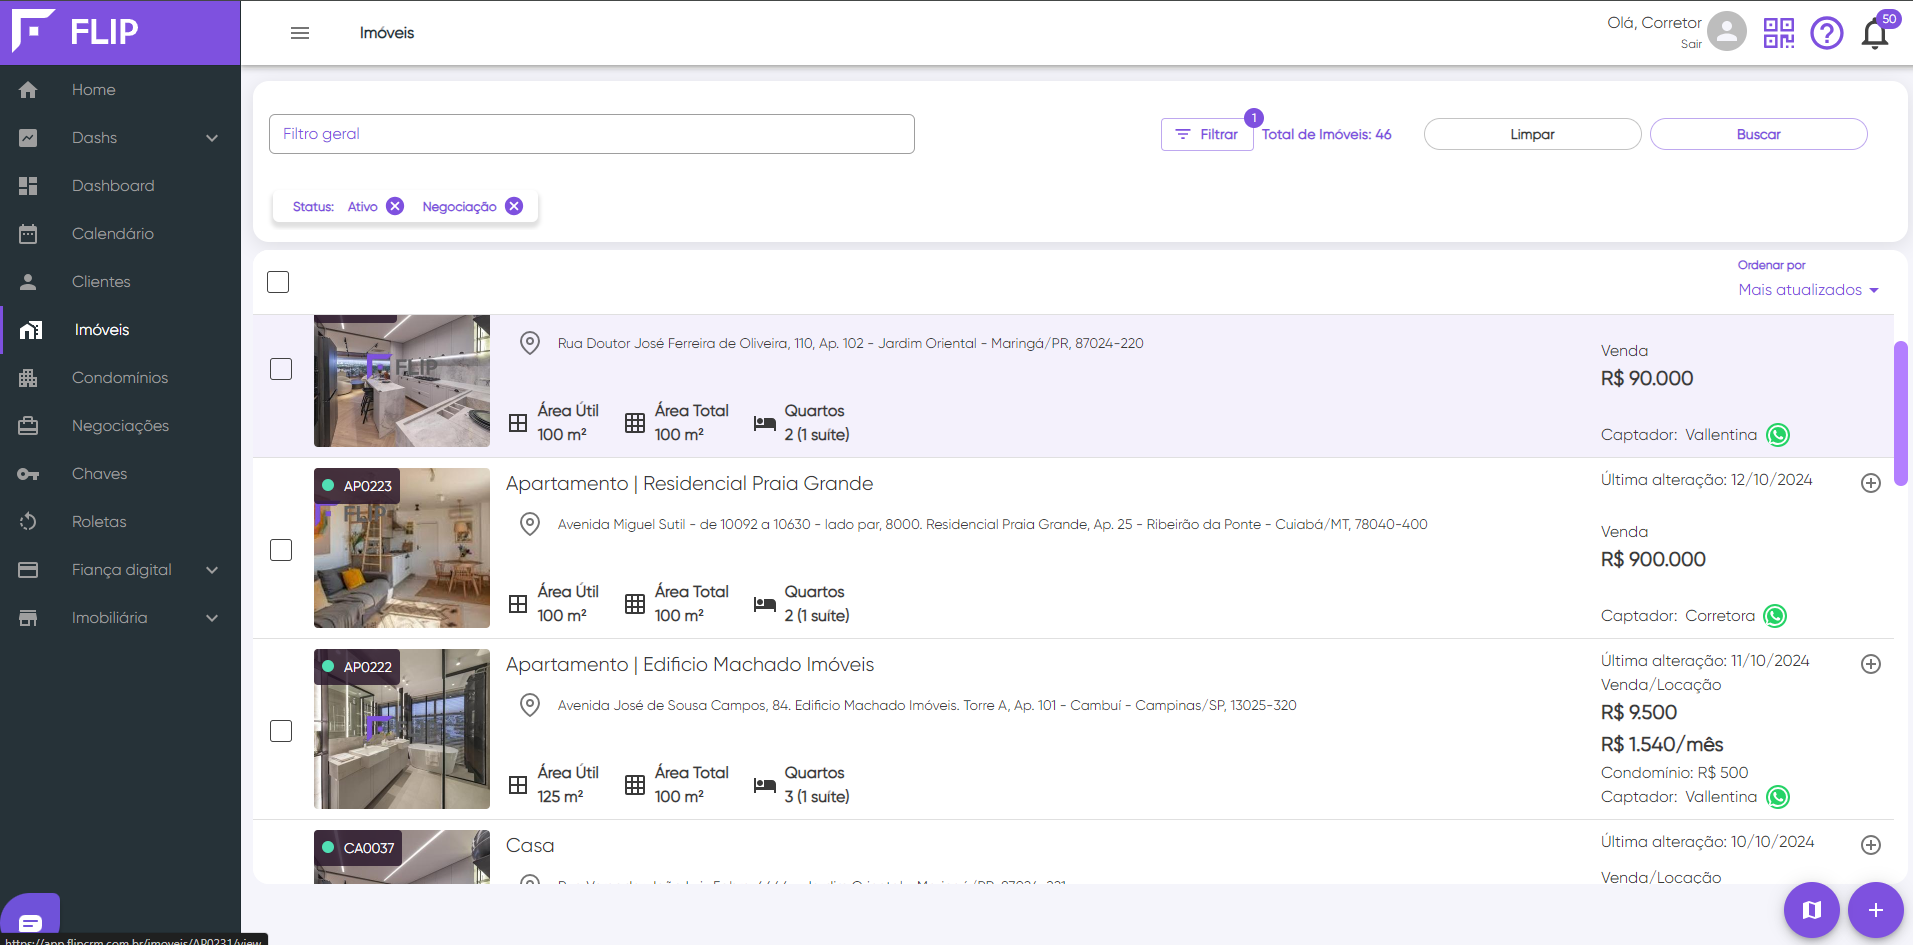This screenshot has width=1913, height=945.
Task: Open Dashboard in the sidebar
Action: coord(120,186)
